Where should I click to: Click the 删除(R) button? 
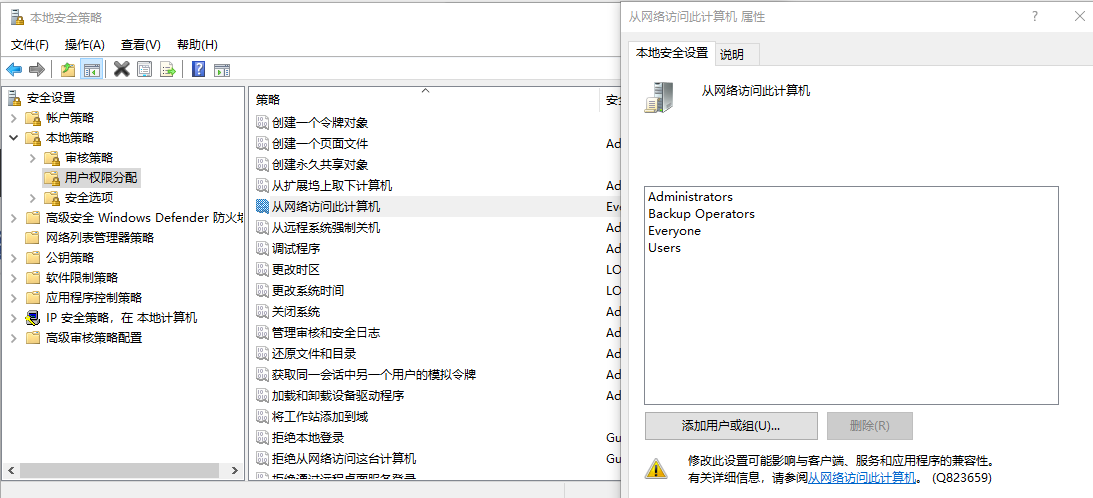[869, 425]
